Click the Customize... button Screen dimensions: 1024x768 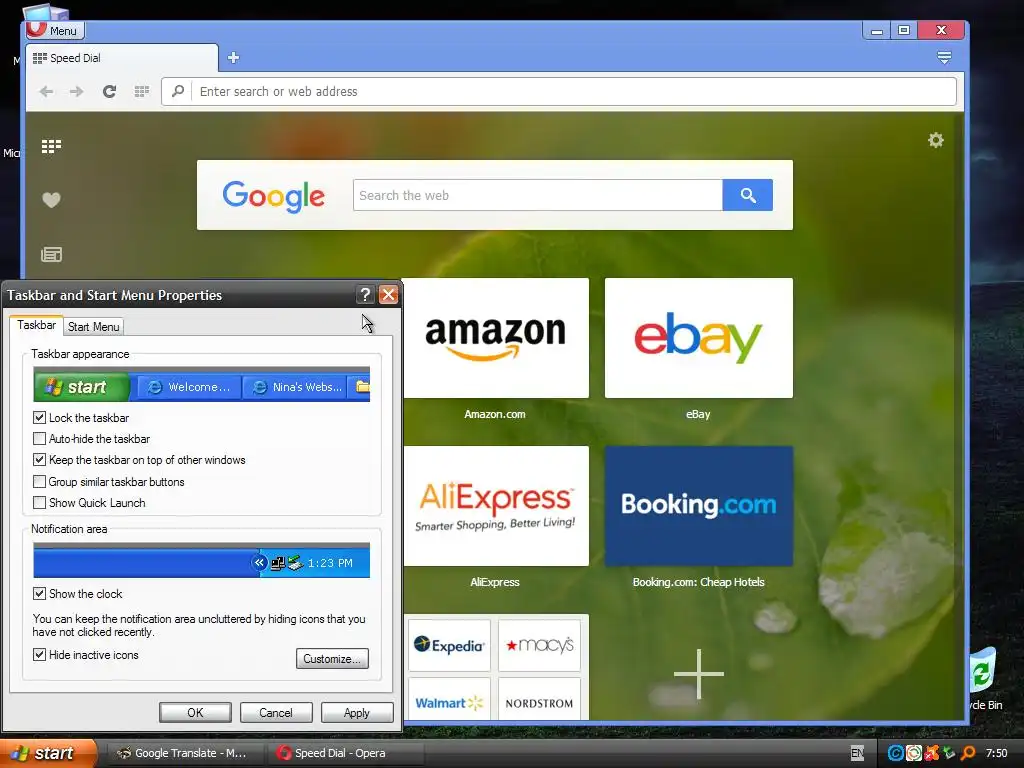tap(332, 658)
